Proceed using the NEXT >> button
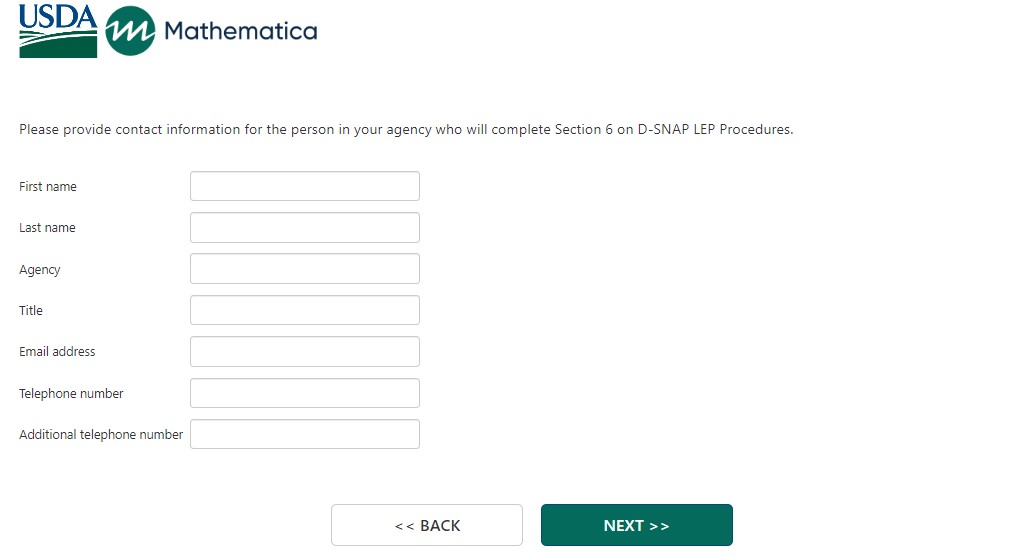Screen dimensions: 1012x557 point(636,525)
